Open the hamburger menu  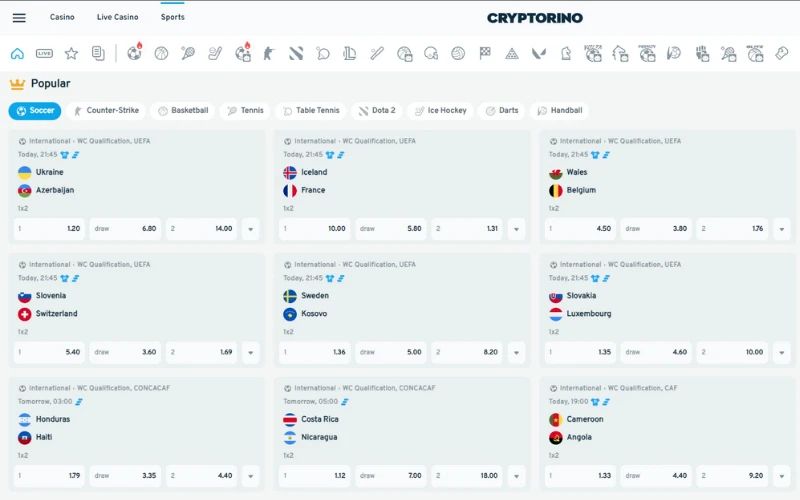pyautogui.click(x=19, y=18)
